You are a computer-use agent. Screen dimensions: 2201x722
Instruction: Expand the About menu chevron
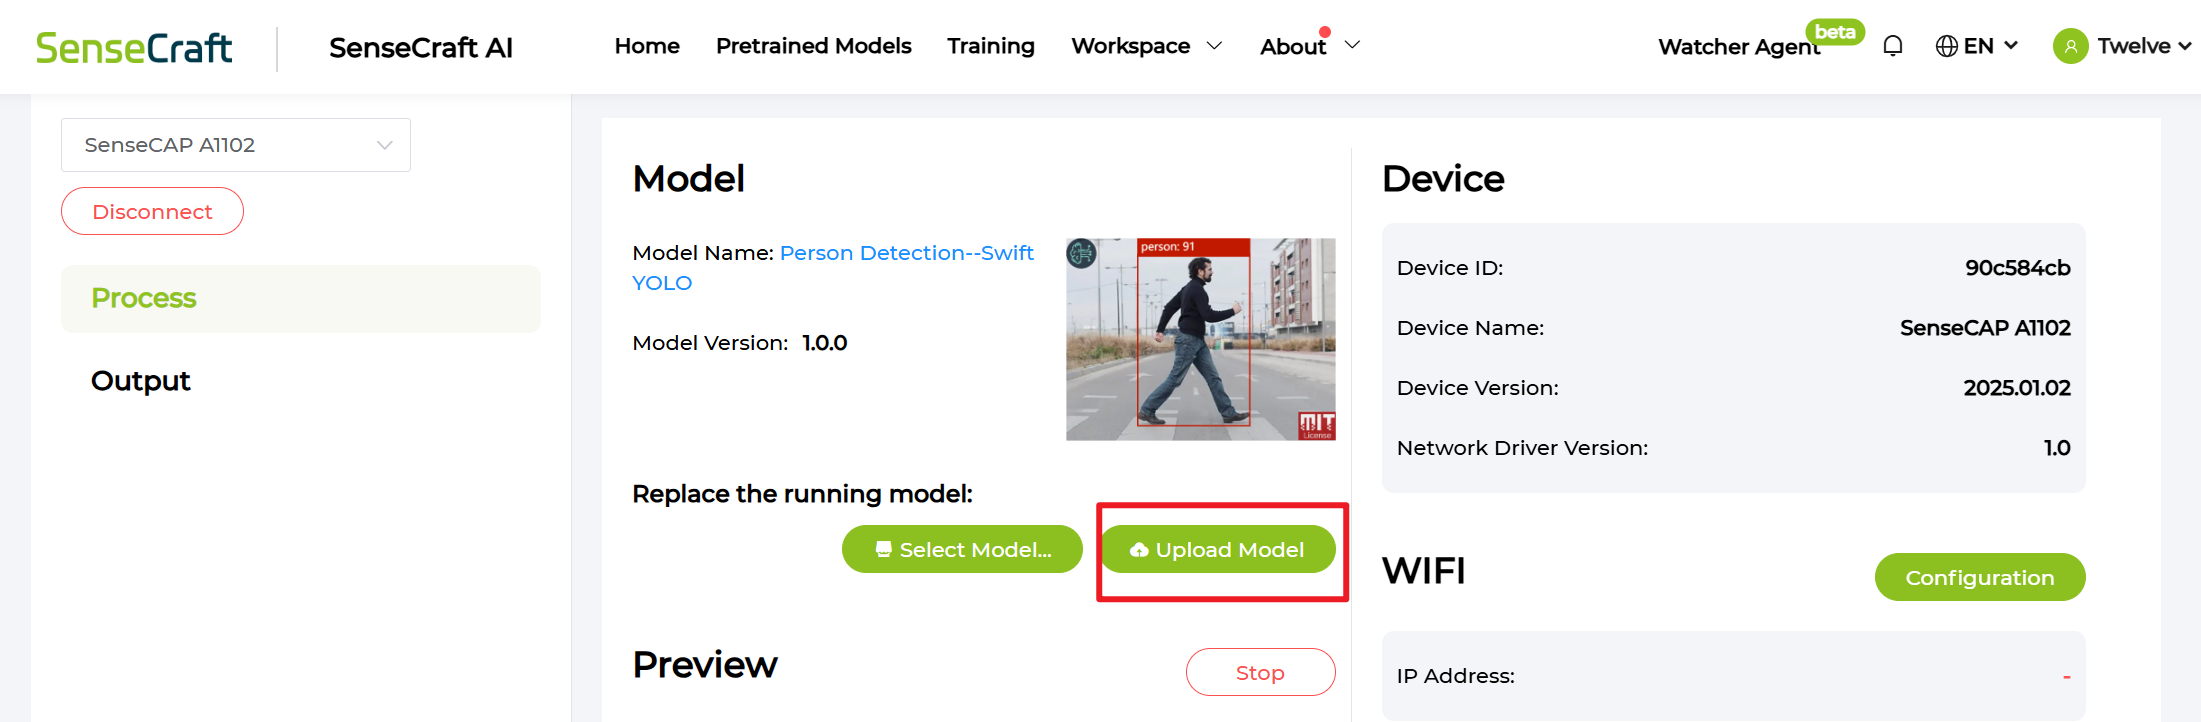(x=1352, y=45)
